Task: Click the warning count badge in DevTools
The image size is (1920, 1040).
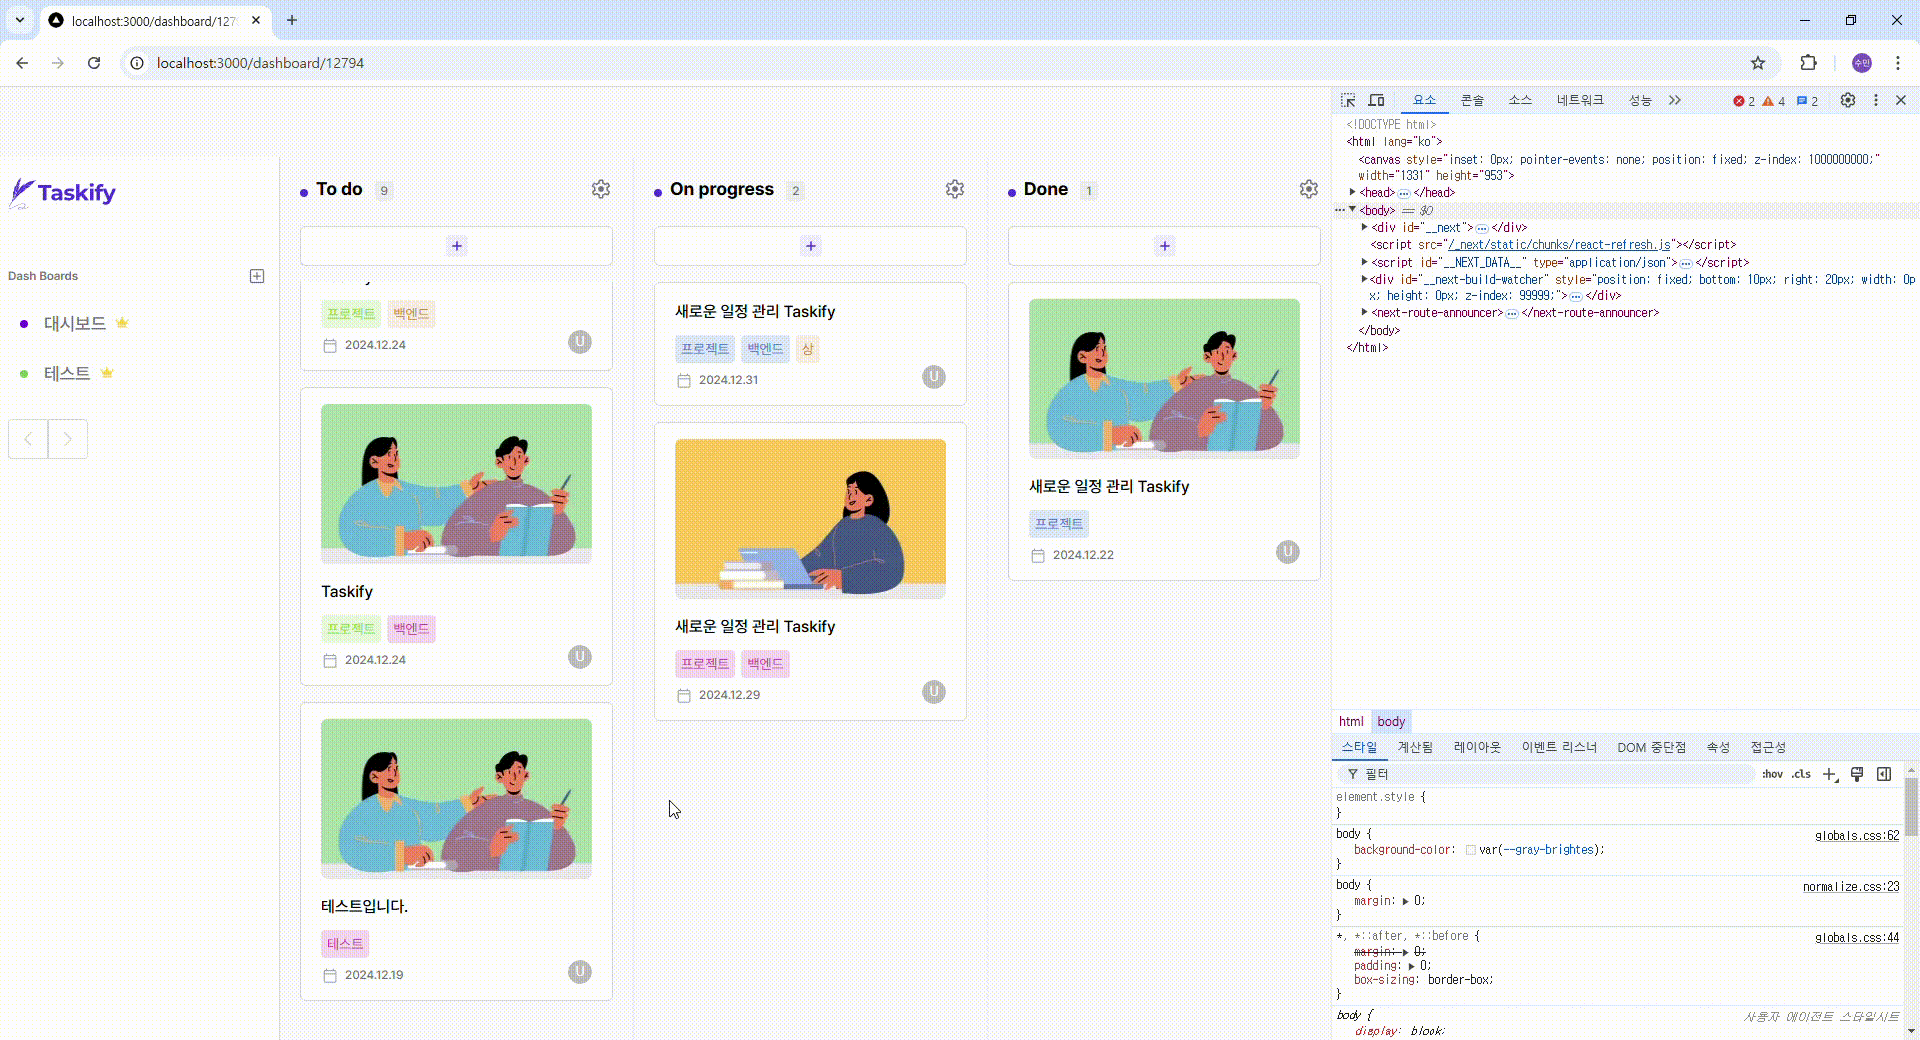Action: [1774, 101]
